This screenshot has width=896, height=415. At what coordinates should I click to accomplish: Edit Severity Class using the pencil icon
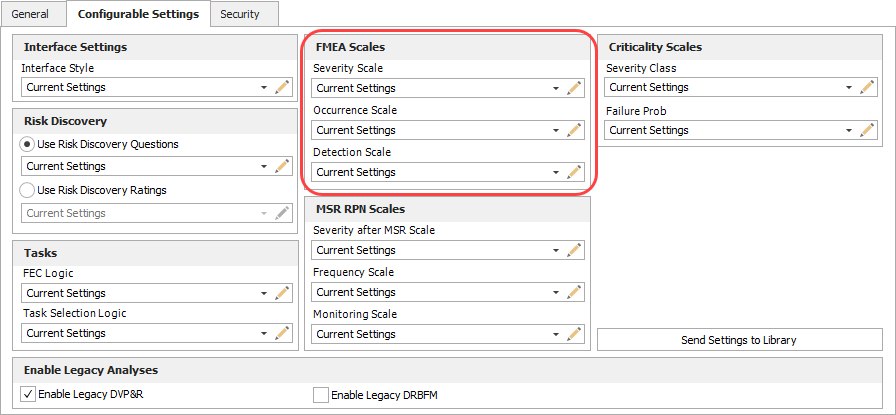point(867,87)
